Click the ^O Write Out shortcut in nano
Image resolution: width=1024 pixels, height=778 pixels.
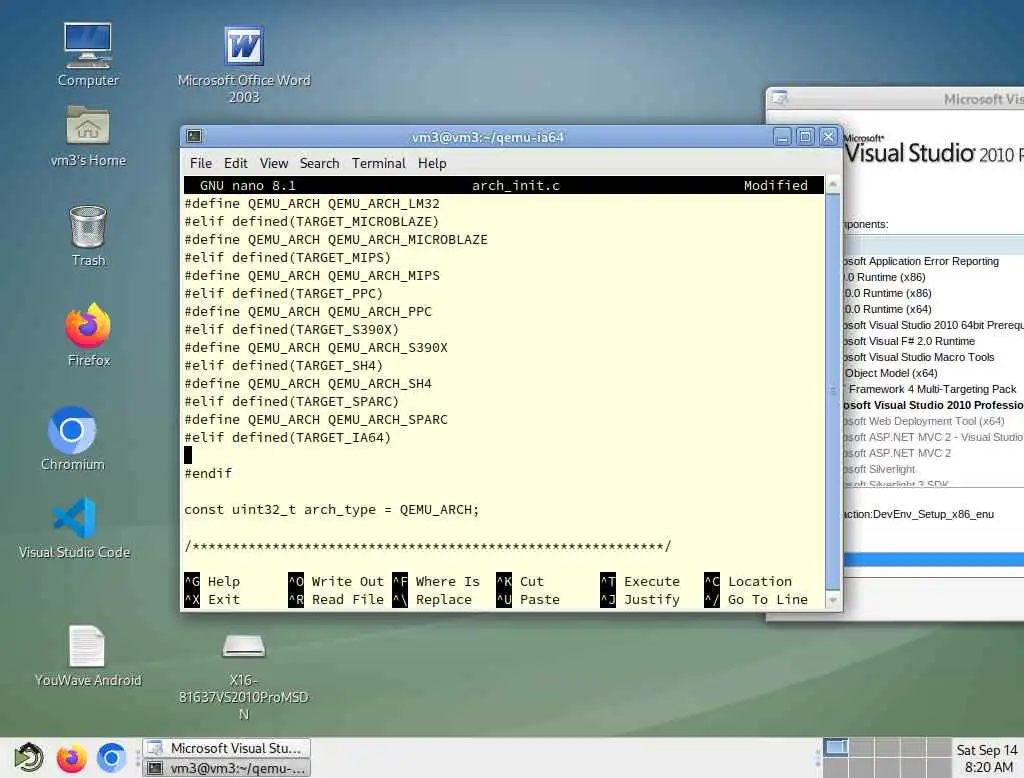[336, 581]
